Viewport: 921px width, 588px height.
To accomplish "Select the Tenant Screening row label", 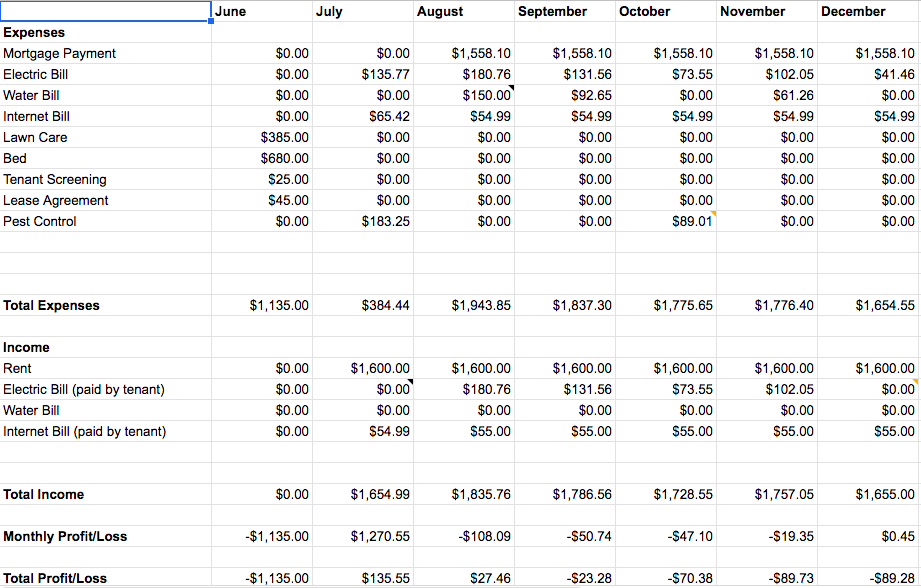I will coord(55,180).
